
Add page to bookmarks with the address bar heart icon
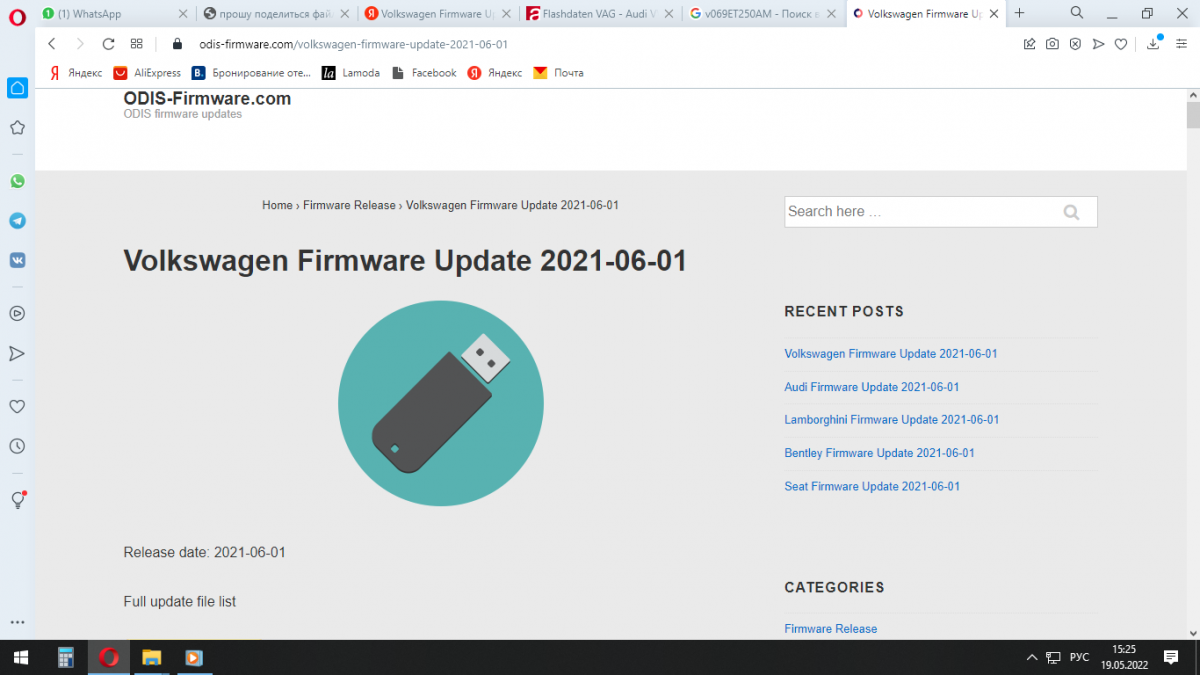(1121, 44)
